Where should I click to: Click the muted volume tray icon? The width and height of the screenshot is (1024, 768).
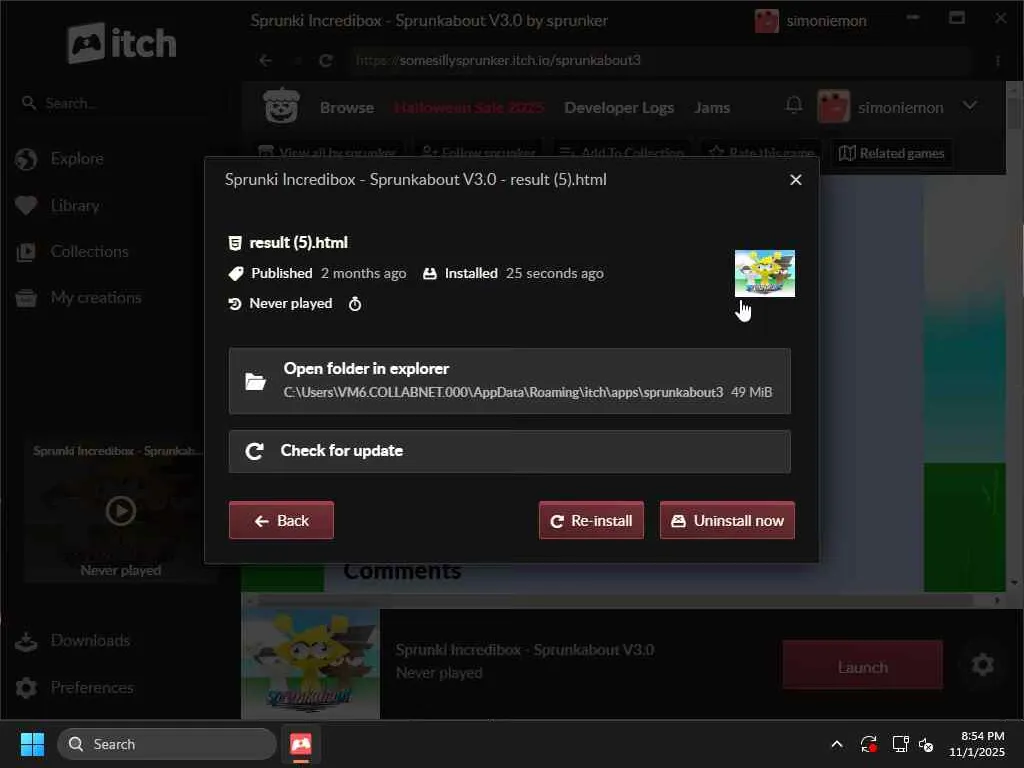[925, 744]
